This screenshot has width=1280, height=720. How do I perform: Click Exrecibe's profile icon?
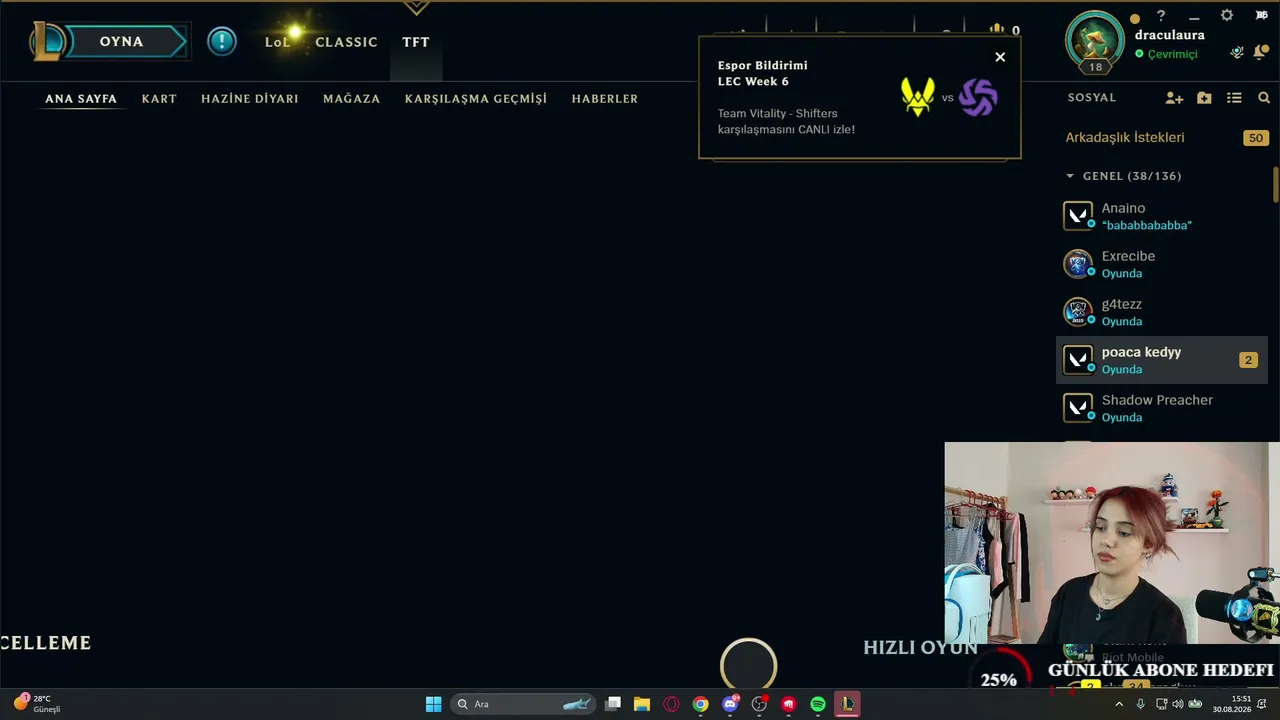[1077, 264]
